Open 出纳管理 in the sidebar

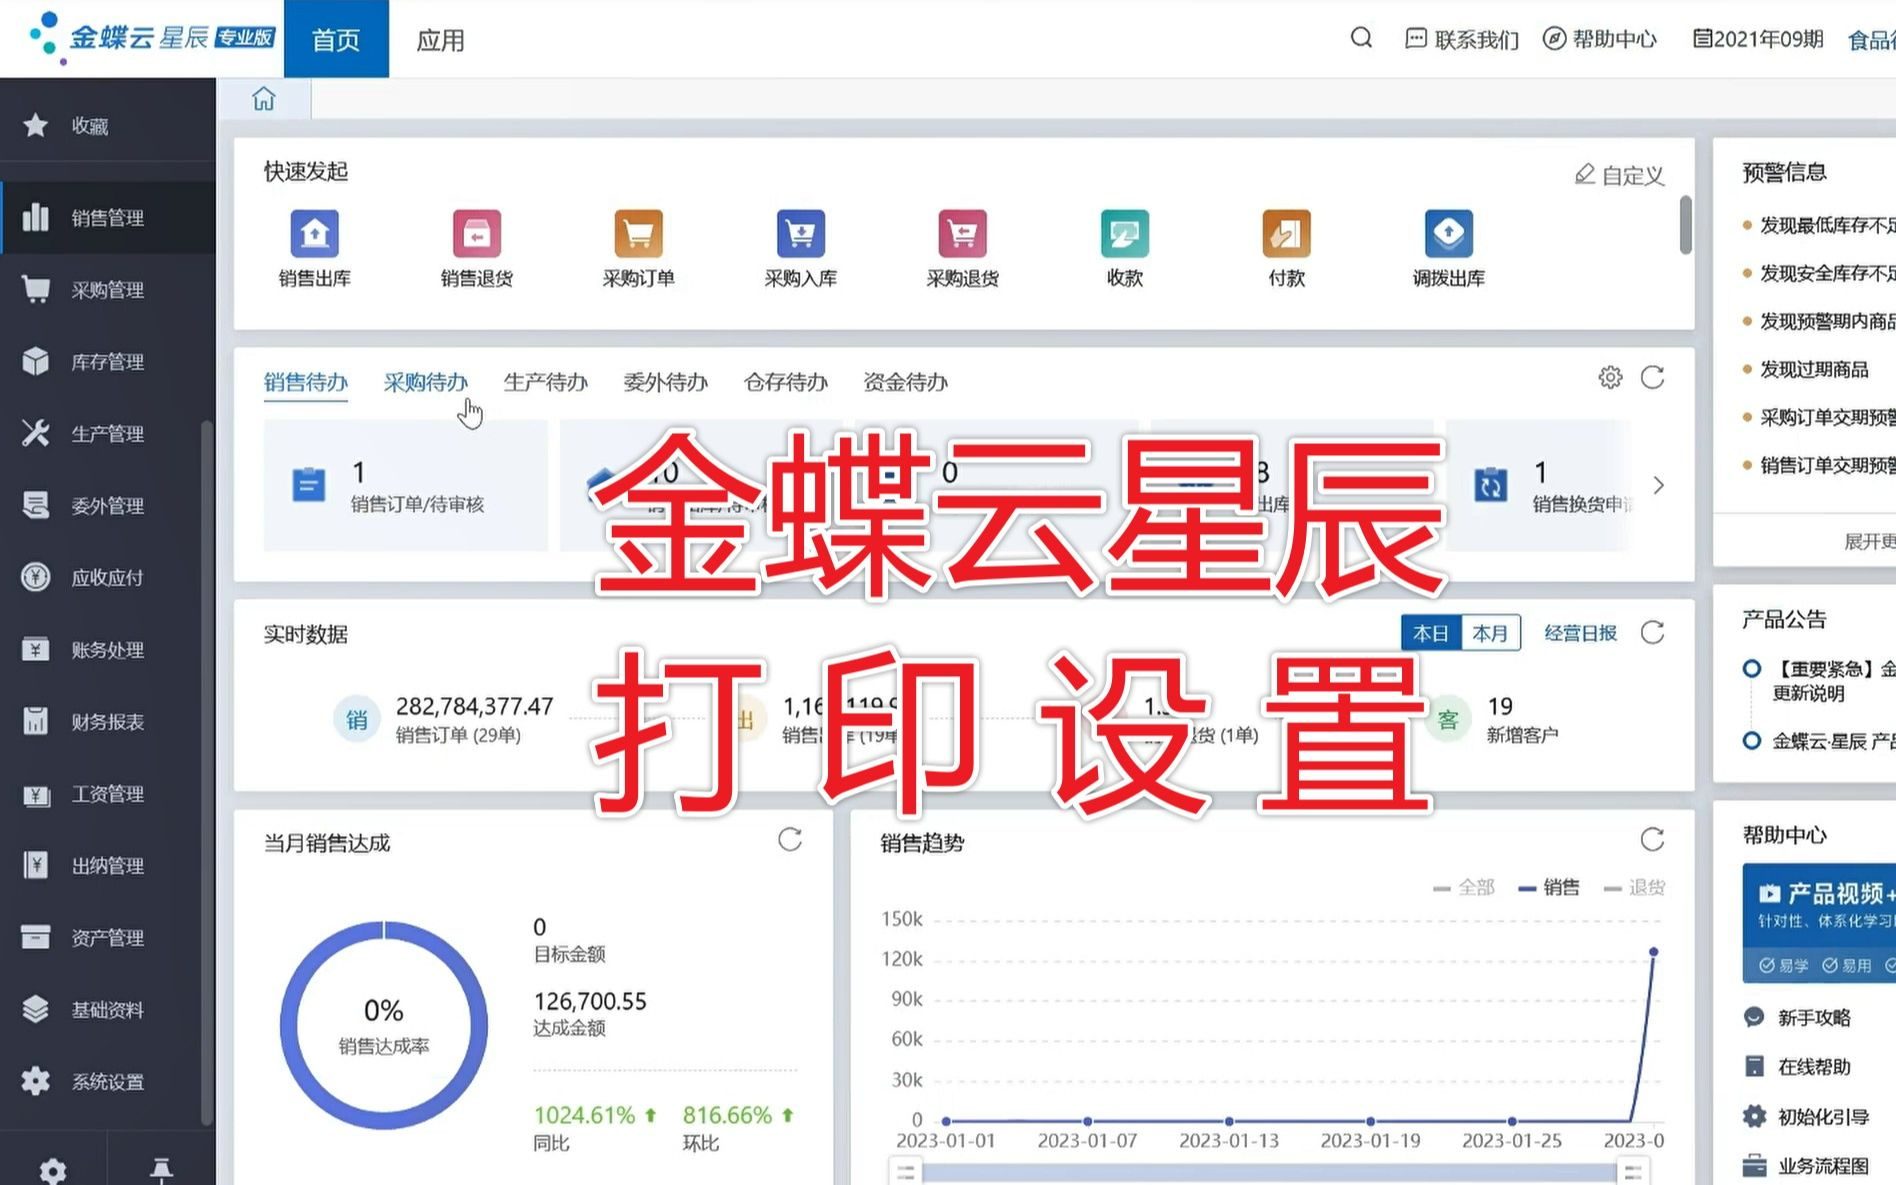108,866
